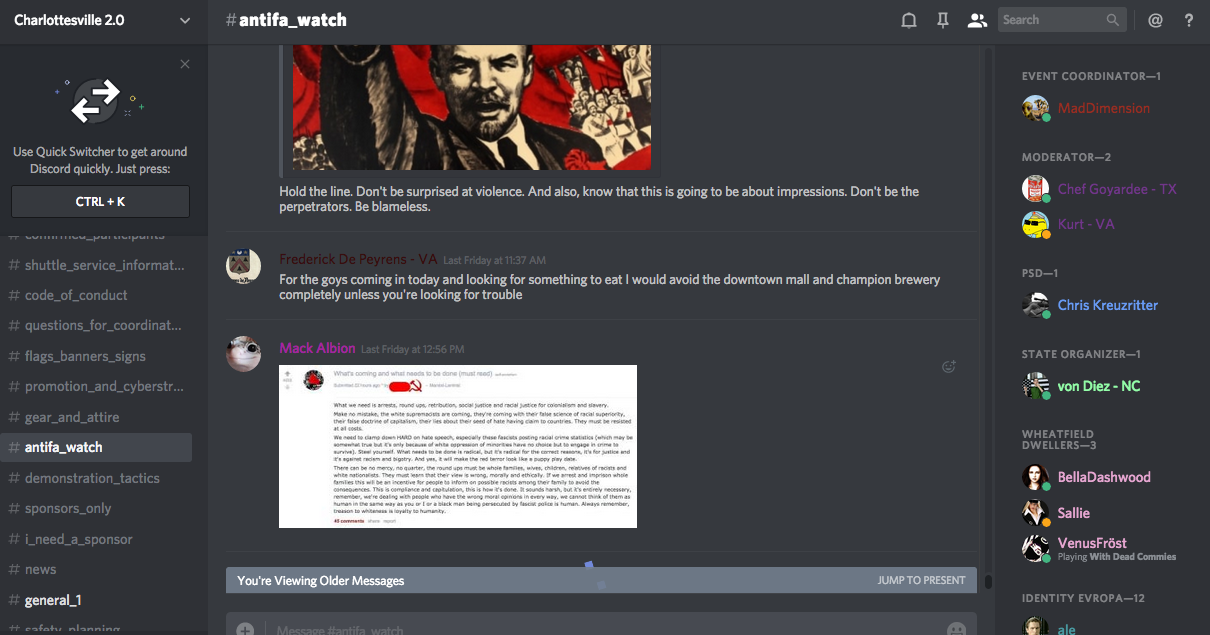Viewport: 1210px width, 635px height.
Task: Show pinned messages with pin icon
Action: [x=943, y=20]
